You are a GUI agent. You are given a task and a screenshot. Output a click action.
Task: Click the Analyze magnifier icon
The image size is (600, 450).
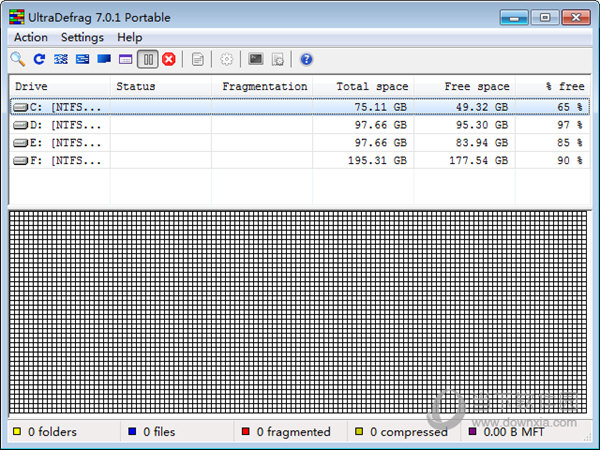(18, 59)
